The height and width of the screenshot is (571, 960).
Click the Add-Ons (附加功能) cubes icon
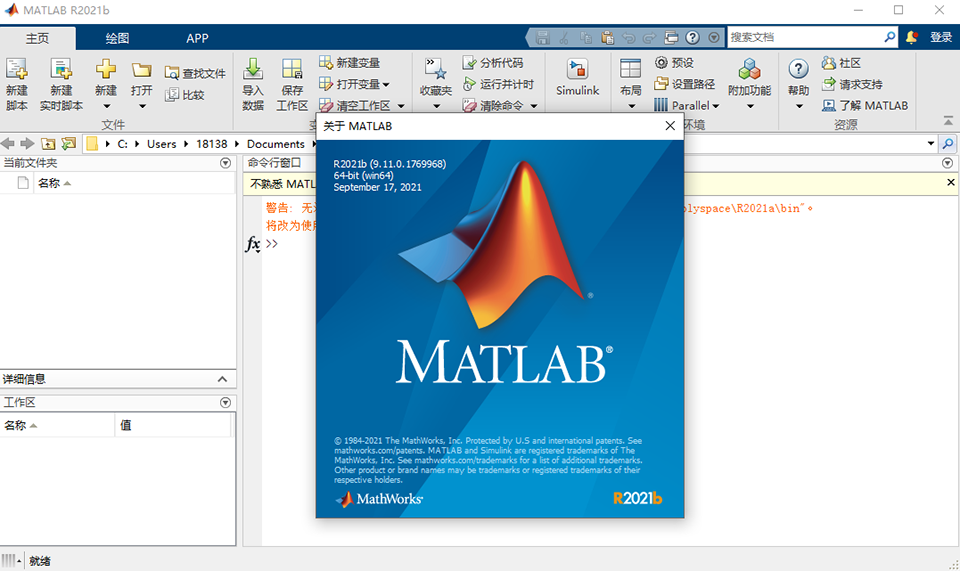(749, 69)
